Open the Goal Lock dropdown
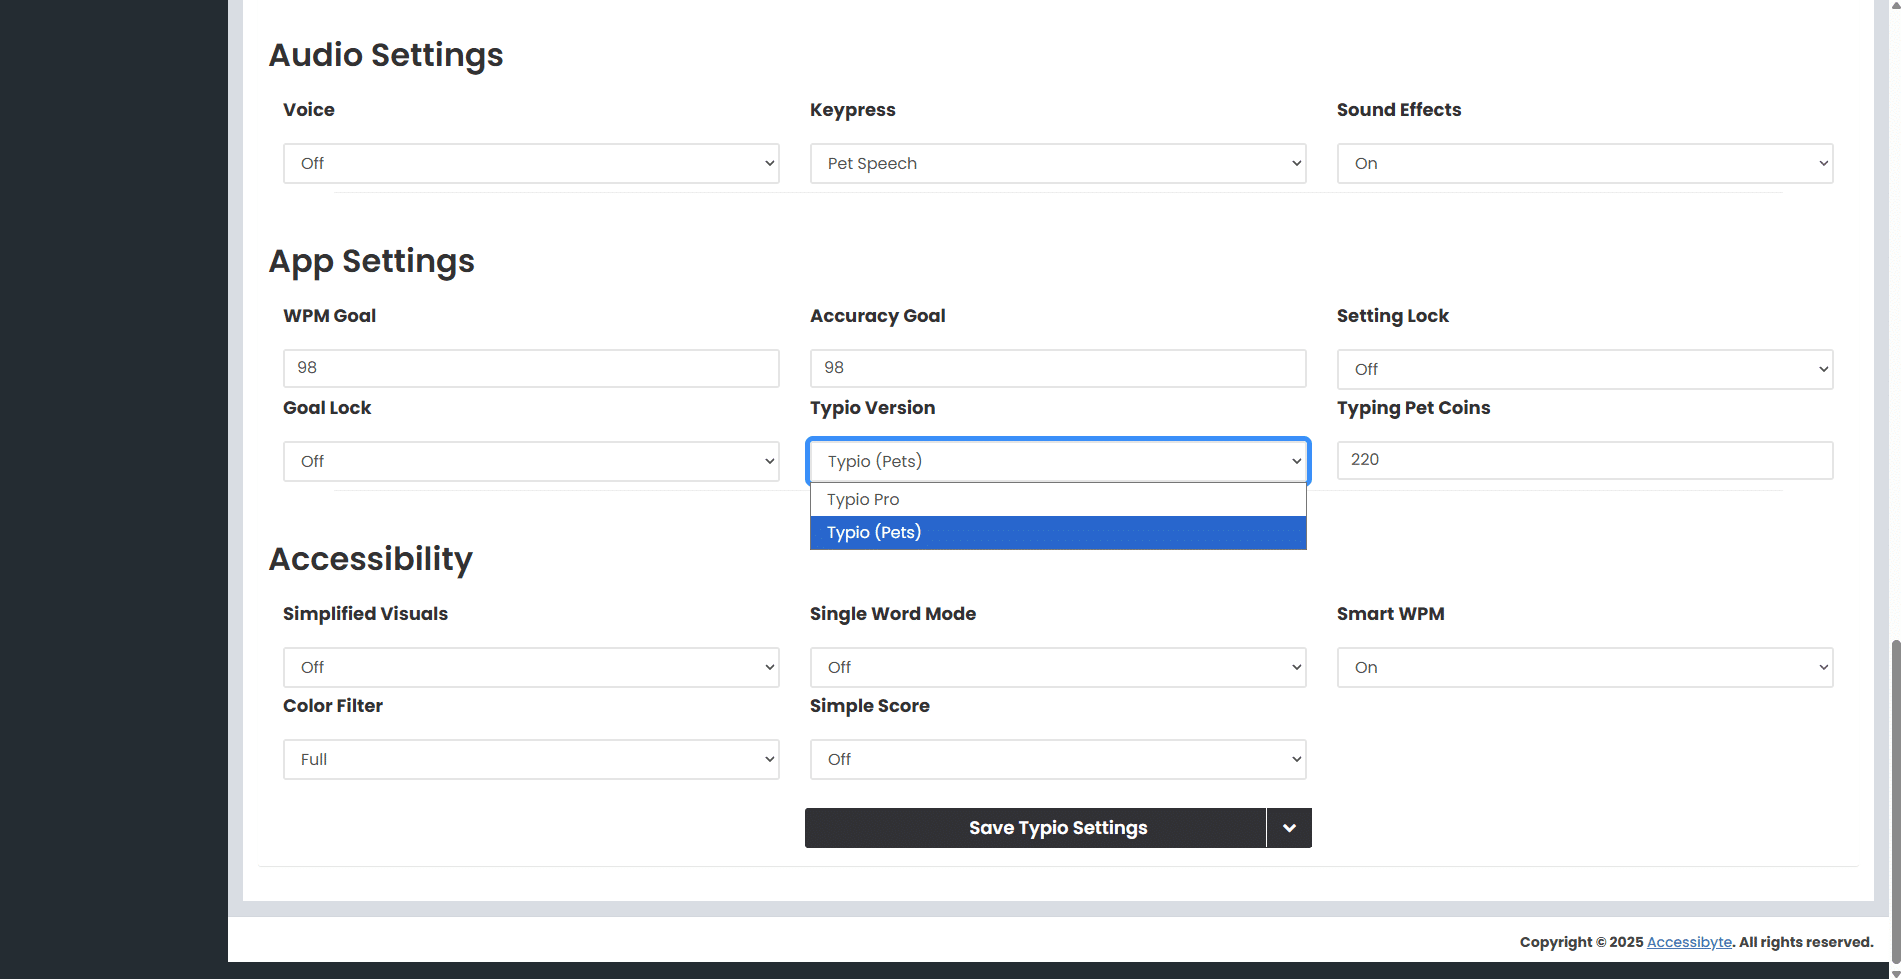Image resolution: width=1901 pixels, height=979 pixels. 530,462
